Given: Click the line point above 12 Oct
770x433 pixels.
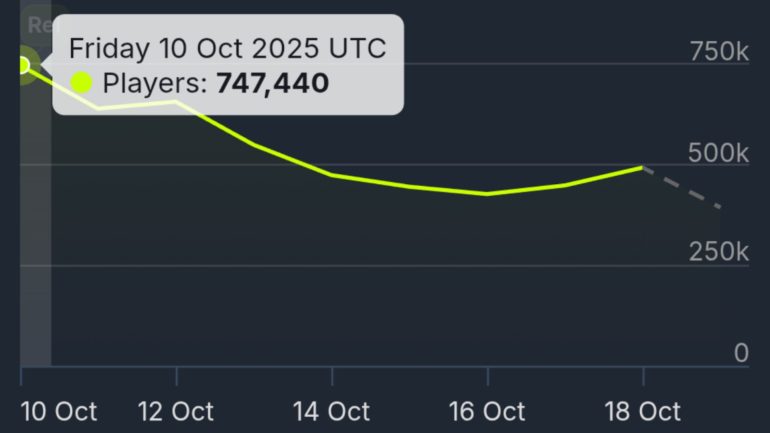Looking at the screenshot, I should click(x=177, y=101).
